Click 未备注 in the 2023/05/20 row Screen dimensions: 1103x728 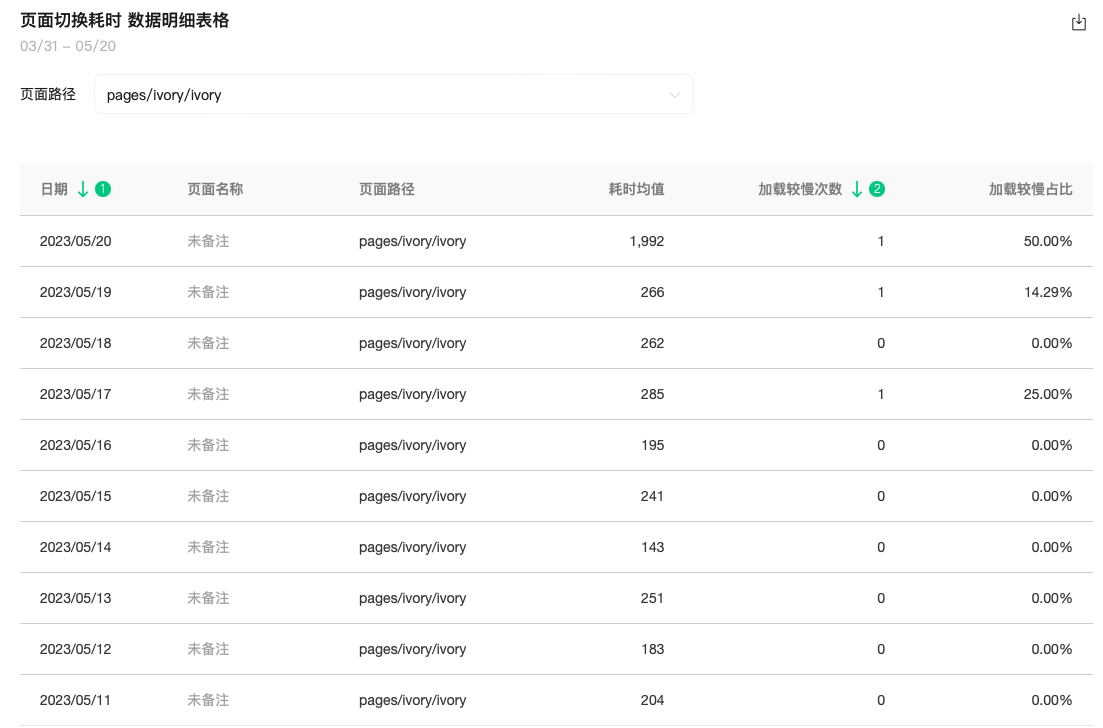click(208, 241)
